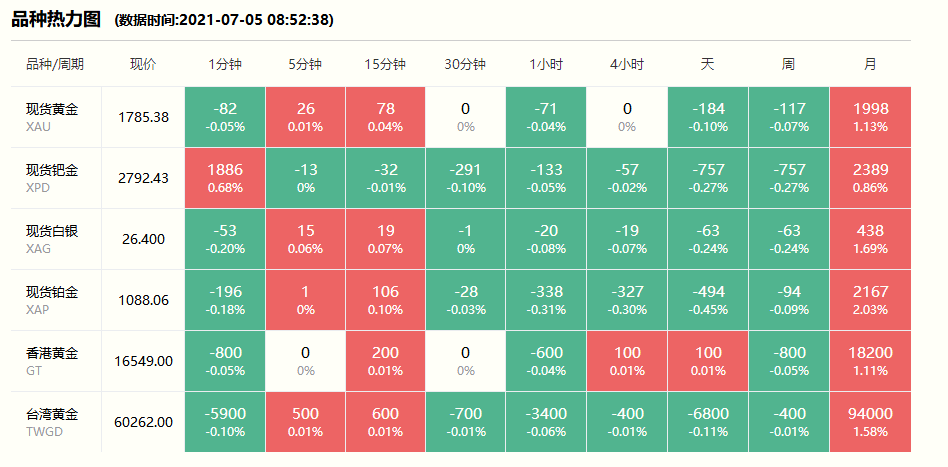Click the red 1886 cell for 现货钯金
Image resolution: width=948 pixels, height=467 pixels.
point(225,177)
